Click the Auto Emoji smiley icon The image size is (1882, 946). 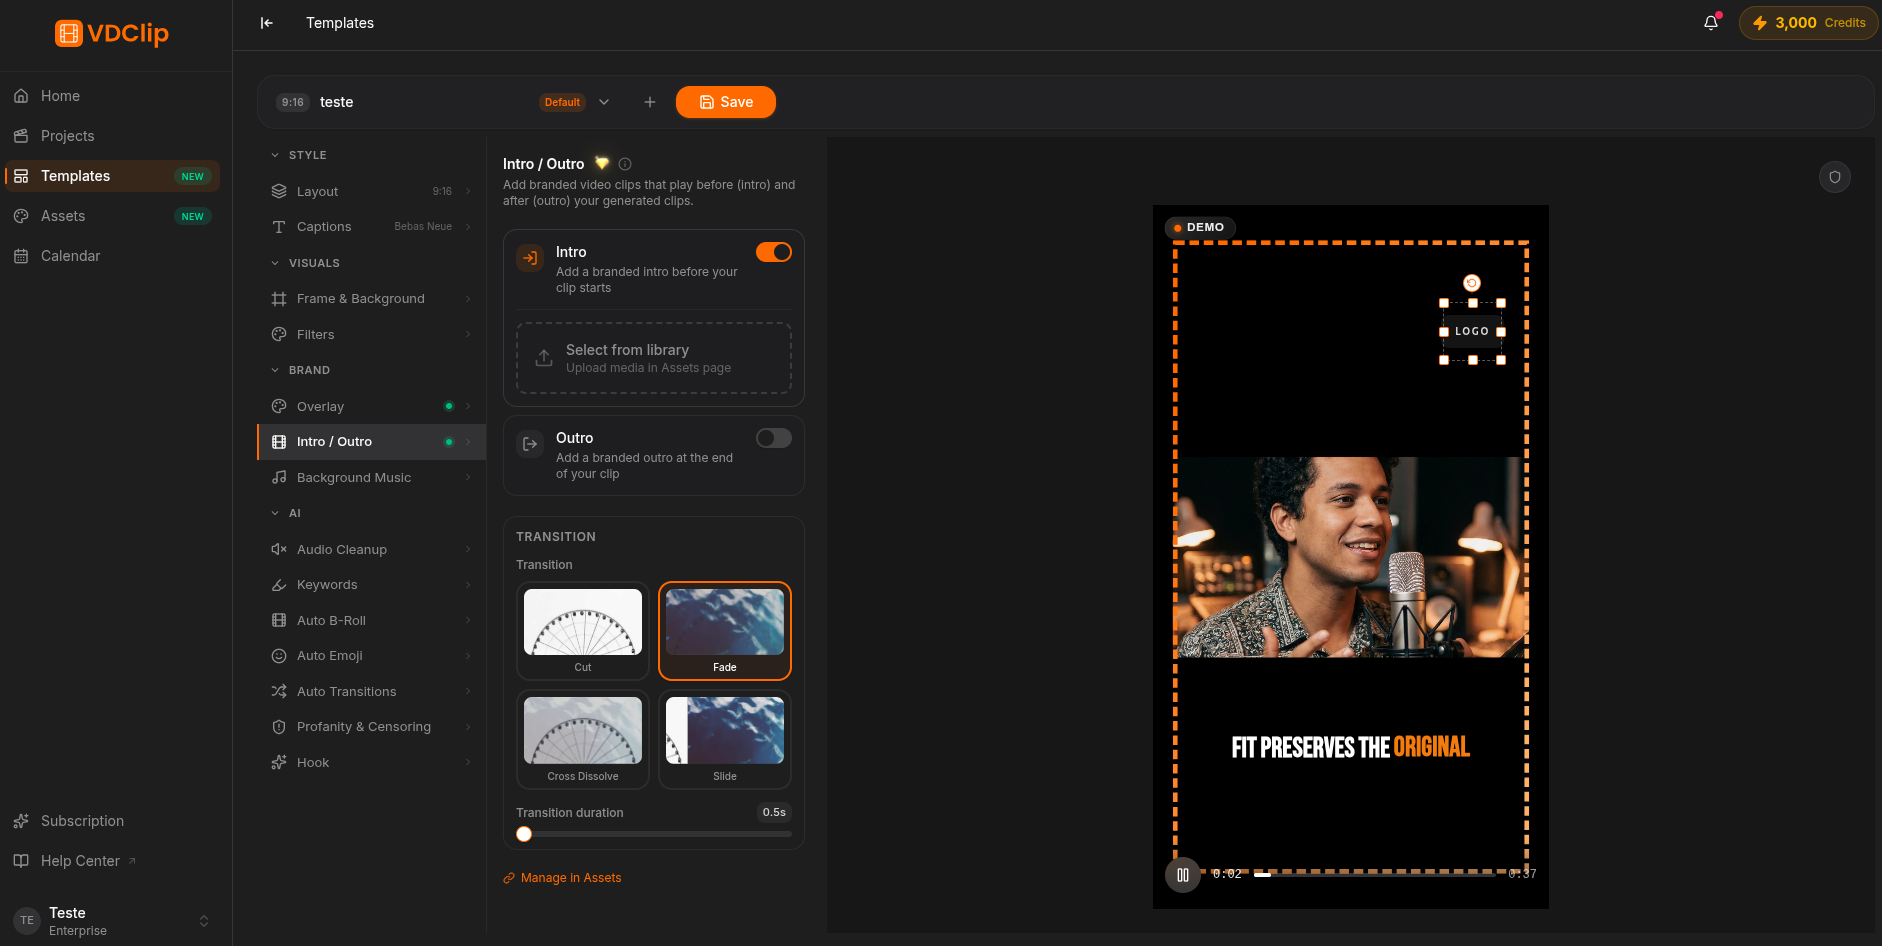(279, 656)
